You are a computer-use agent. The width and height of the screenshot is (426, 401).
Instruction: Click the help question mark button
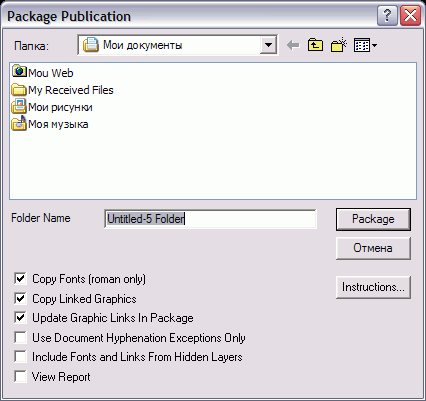pyautogui.click(x=387, y=15)
